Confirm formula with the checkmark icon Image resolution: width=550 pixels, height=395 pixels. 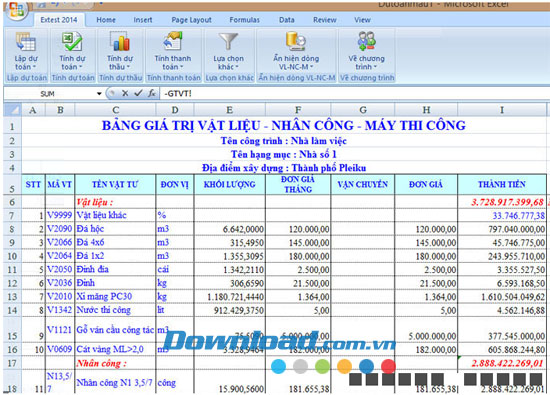138,93
